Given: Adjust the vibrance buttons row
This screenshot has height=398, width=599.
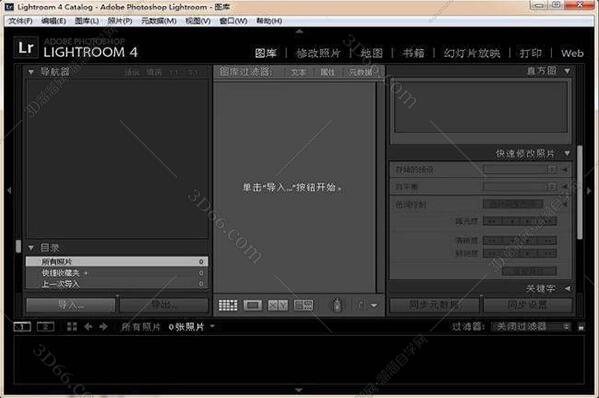Looking at the screenshot, I should (x=520, y=253).
